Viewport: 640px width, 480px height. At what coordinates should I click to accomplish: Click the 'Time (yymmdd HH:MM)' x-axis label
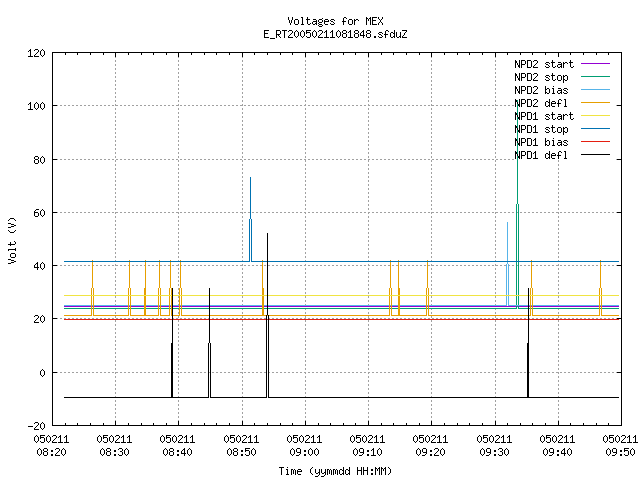pos(335,471)
